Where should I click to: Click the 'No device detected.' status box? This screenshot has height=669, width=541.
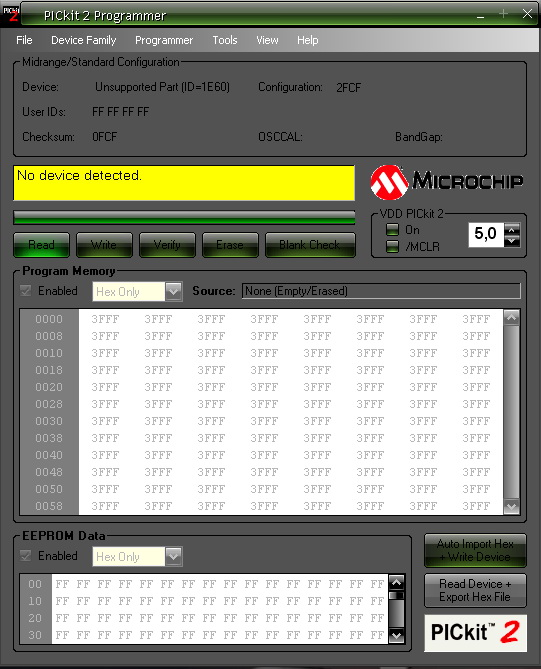[x=184, y=183]
